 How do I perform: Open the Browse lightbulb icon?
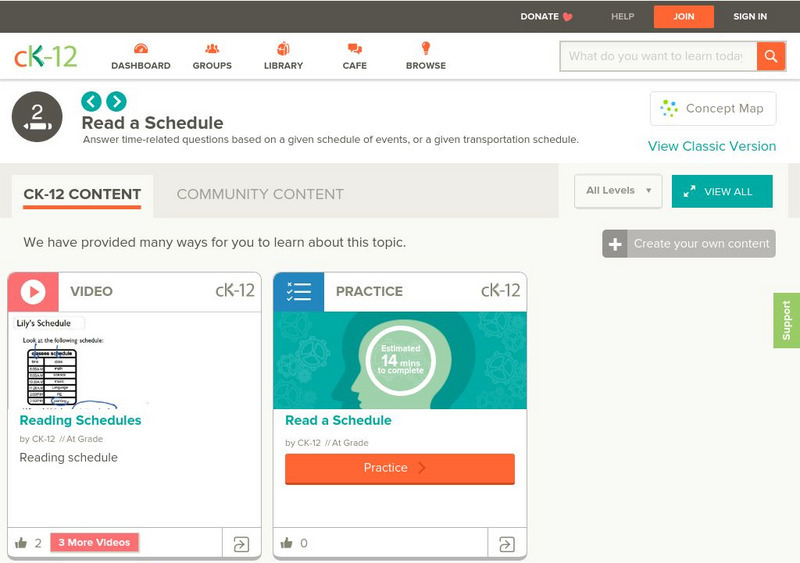pyautogui.click(x=426, y=48)
